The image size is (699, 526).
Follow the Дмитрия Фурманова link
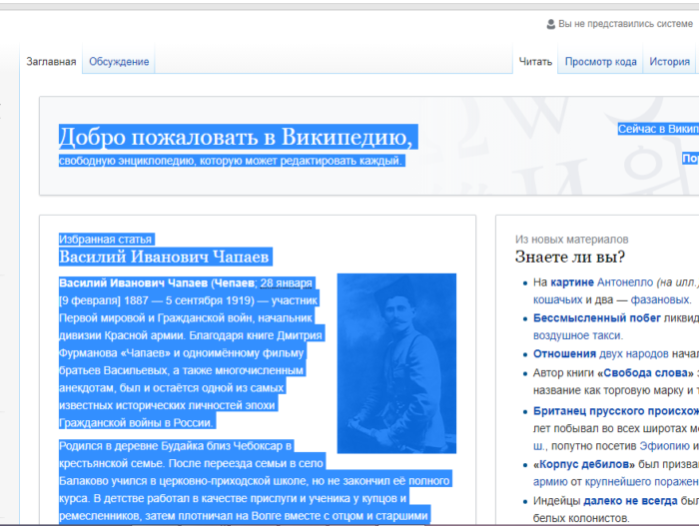pos(190,344)
